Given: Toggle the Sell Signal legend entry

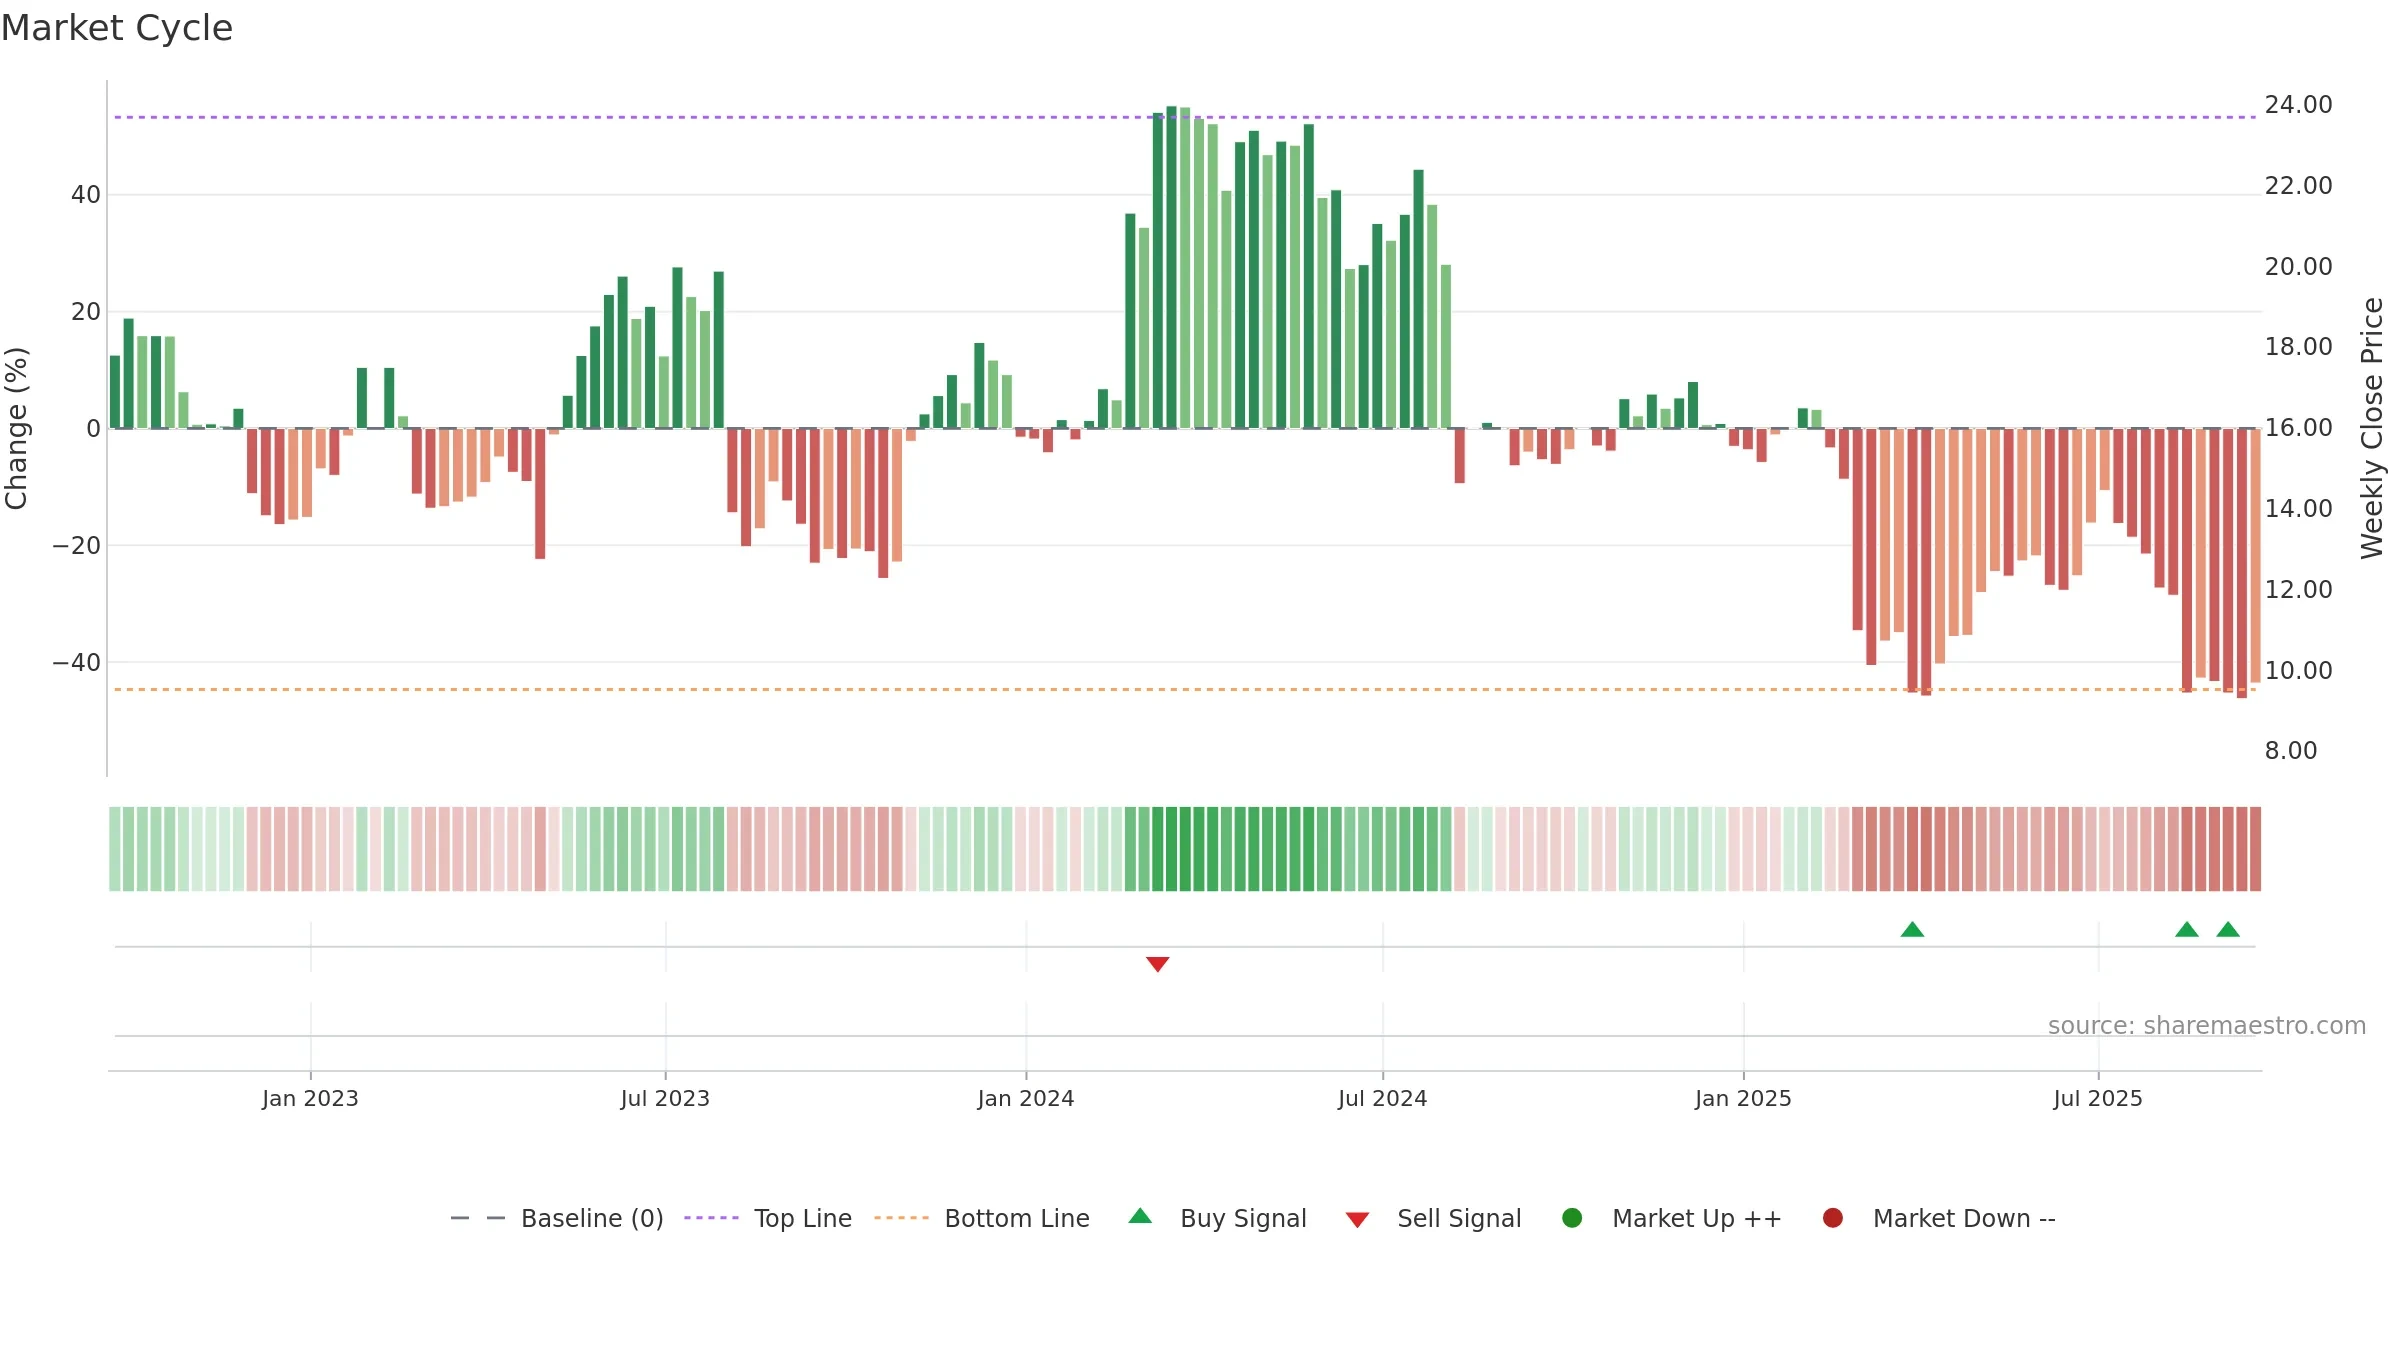Looking at the screenshot, I should coord(1433,1218).
